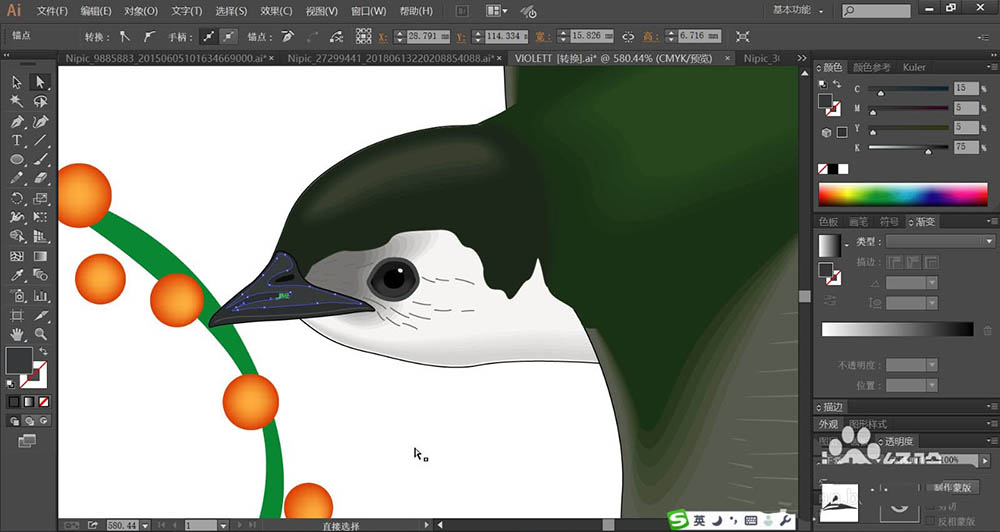Screen dimensions: 1000x532
Task: Toggle hide handles for multiple anchors
Action: [x=228, y=37]
